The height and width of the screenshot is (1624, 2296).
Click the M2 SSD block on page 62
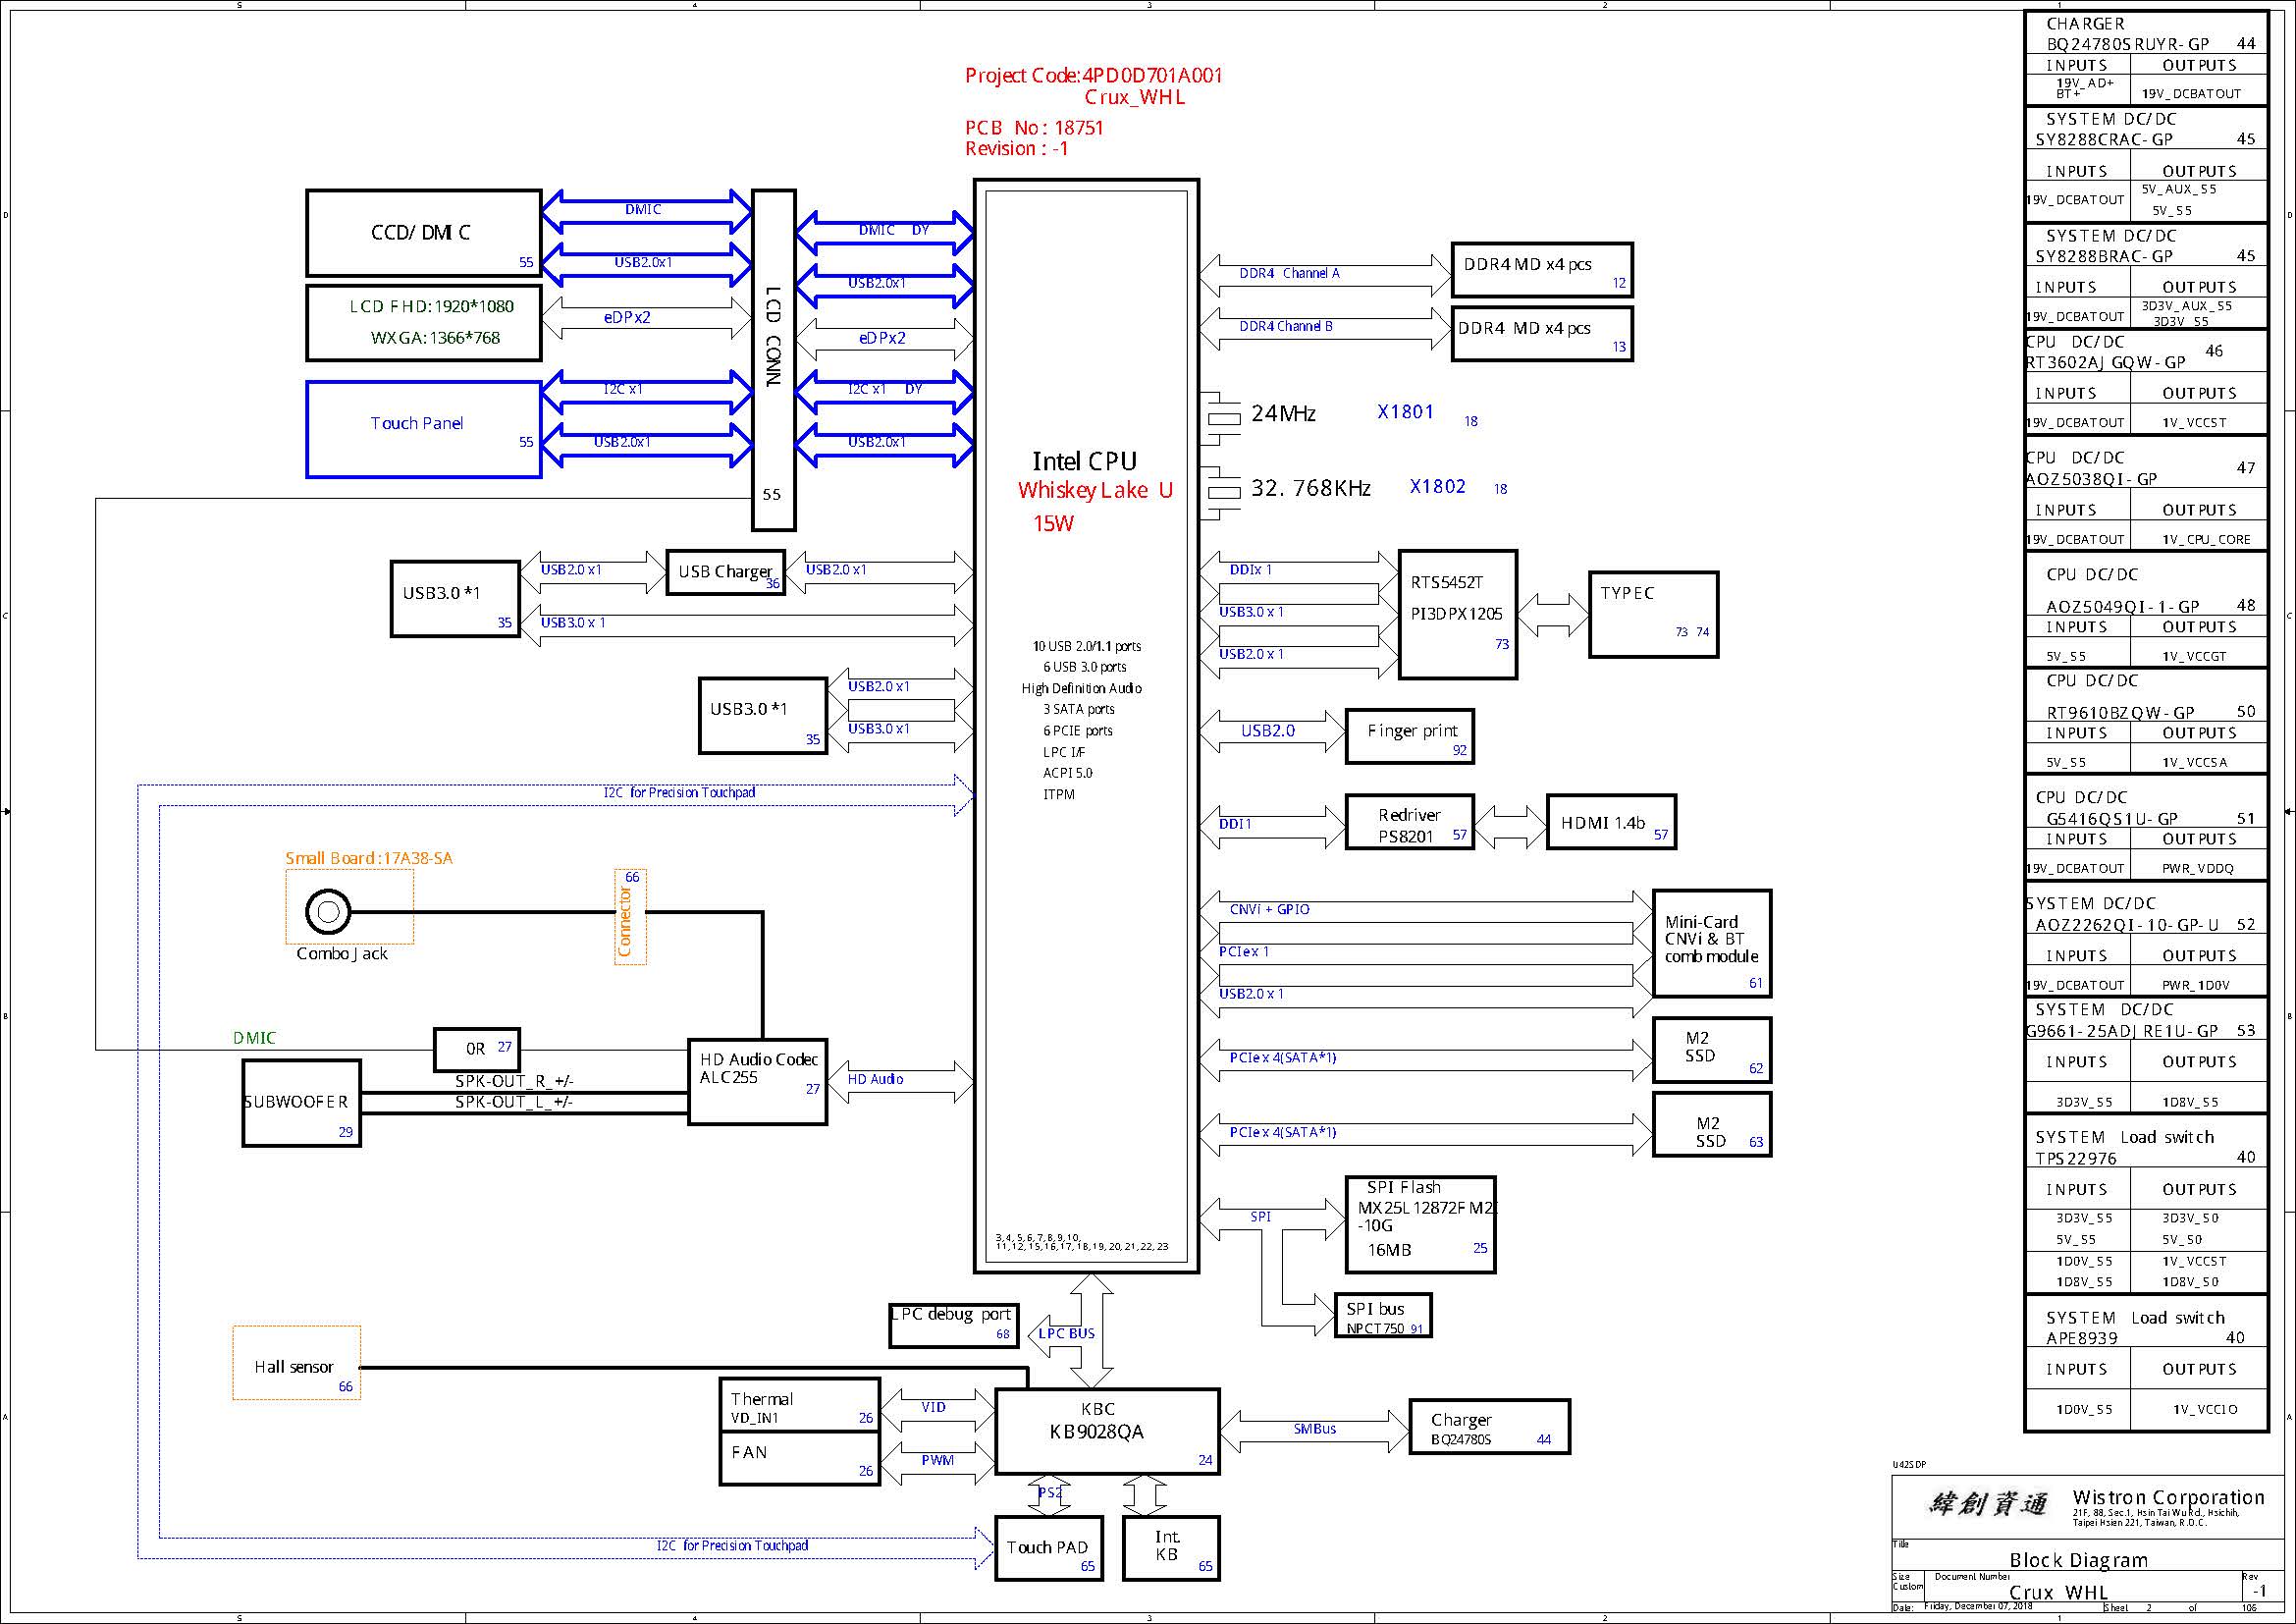(x=1711, y=1050)
